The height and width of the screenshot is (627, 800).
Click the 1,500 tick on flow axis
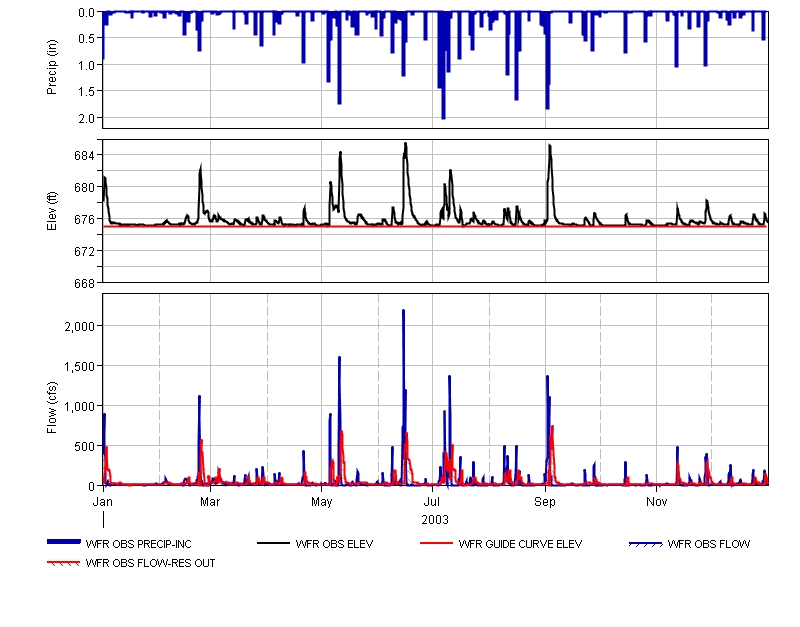coord(80,366)
